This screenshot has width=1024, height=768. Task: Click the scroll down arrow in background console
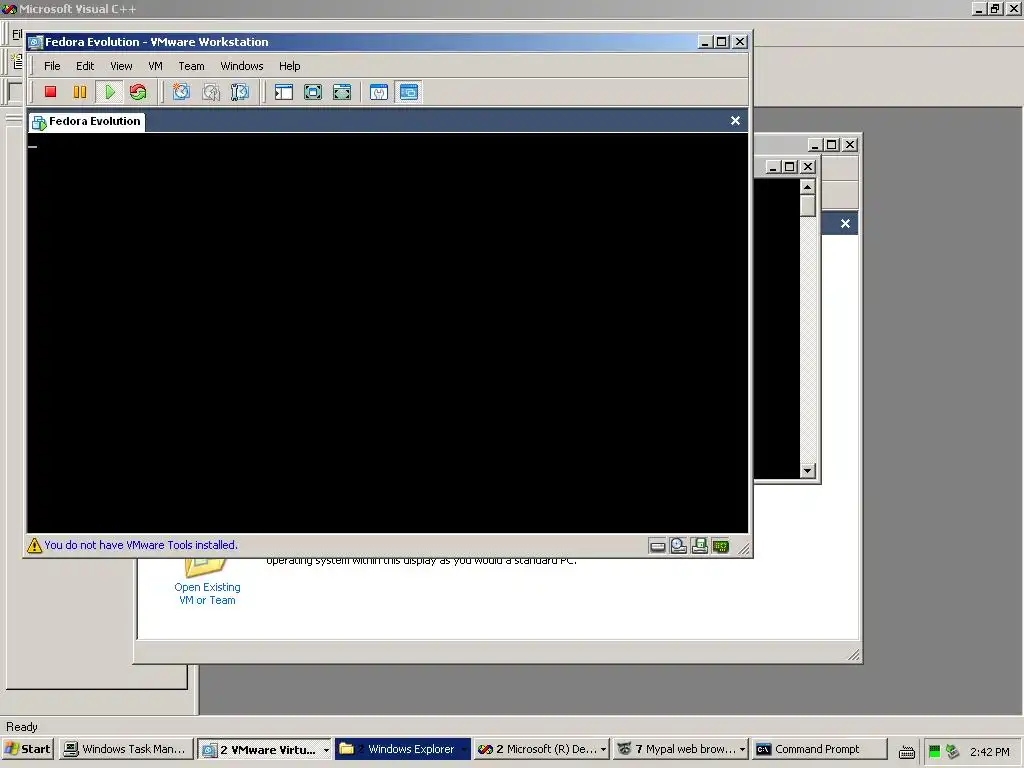[x=808, y=471]
